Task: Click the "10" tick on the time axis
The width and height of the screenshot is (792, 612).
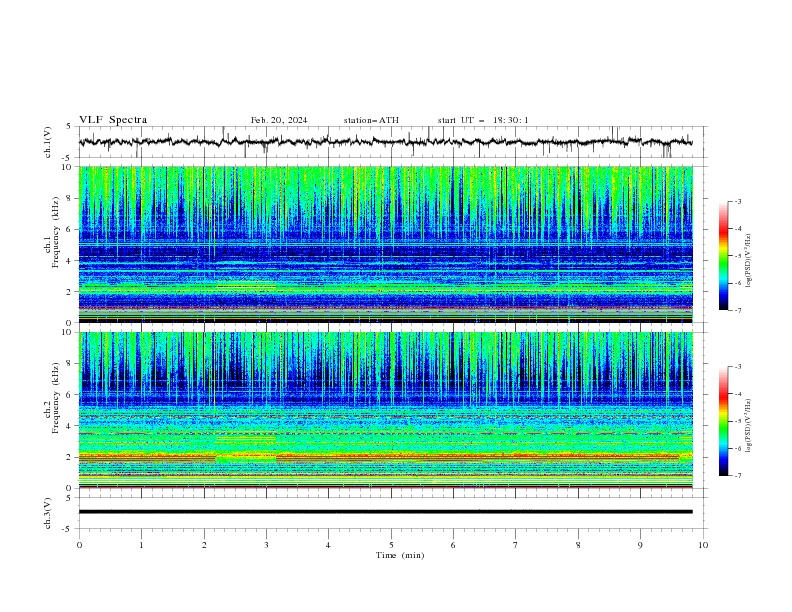Action: point(703,545)
